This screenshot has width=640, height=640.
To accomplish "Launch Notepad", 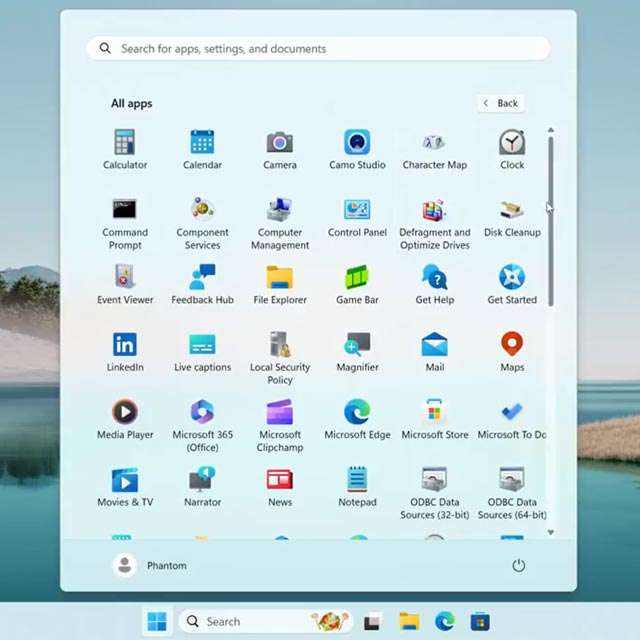I will (x=357, y=487).
